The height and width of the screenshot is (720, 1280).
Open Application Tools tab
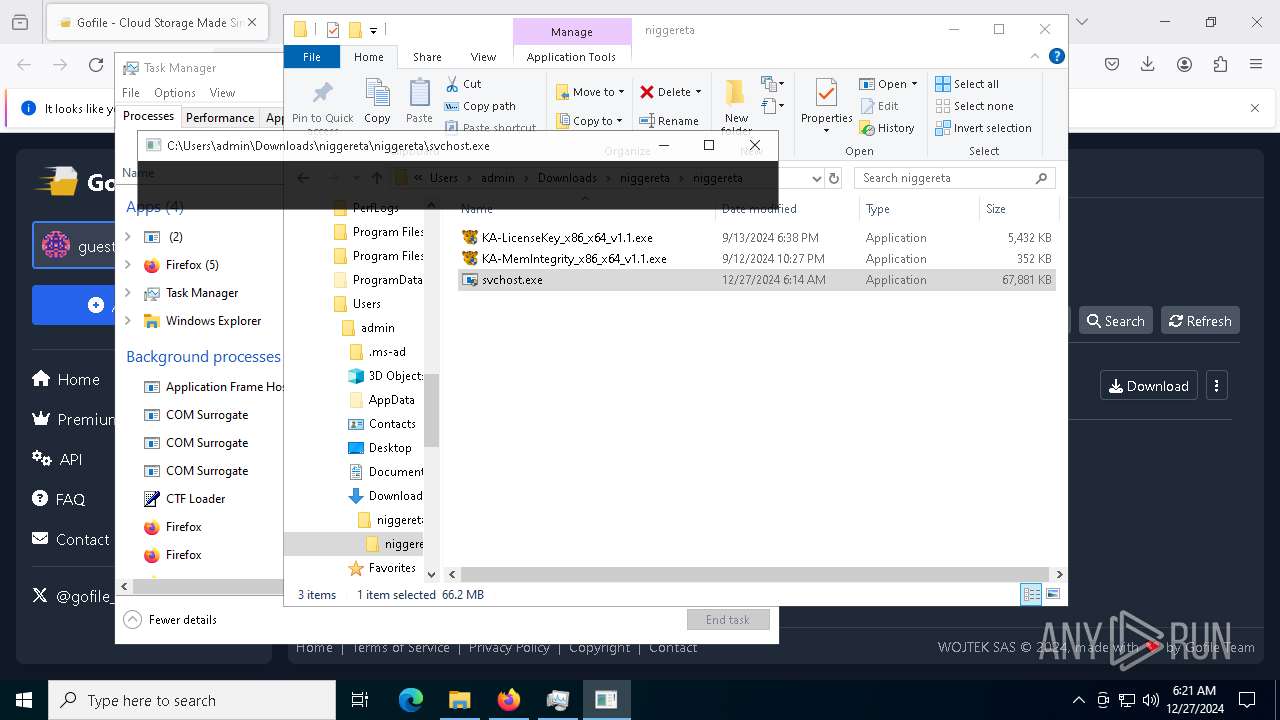tap(571, 57)
